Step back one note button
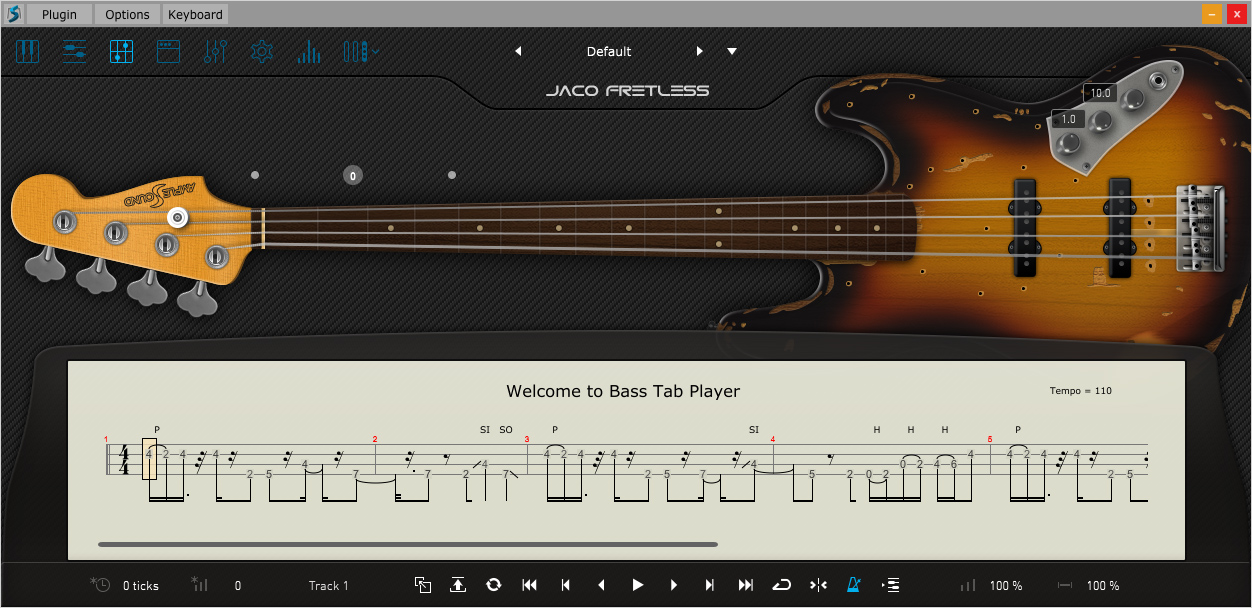The height and width of the screenshot is (608, 1252). pyautogui.click(x=601, y=585)
